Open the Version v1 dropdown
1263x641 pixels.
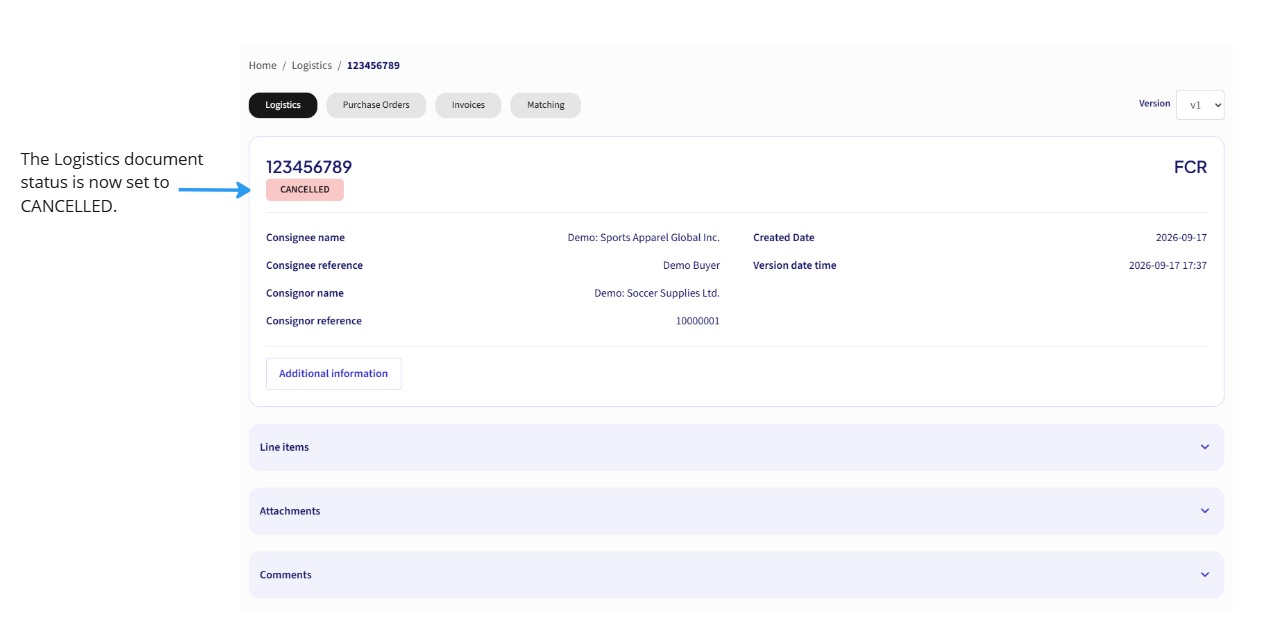pos(1200,105)
